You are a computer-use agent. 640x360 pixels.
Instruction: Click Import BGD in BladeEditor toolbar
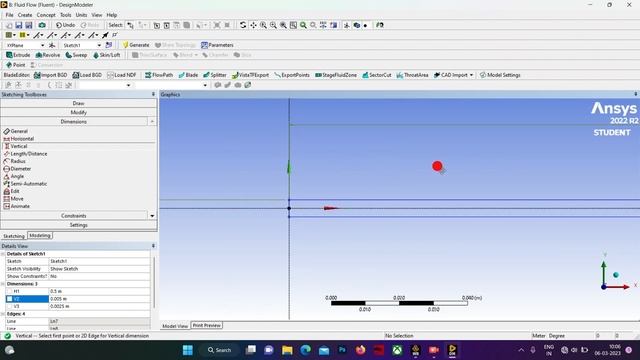51,75
